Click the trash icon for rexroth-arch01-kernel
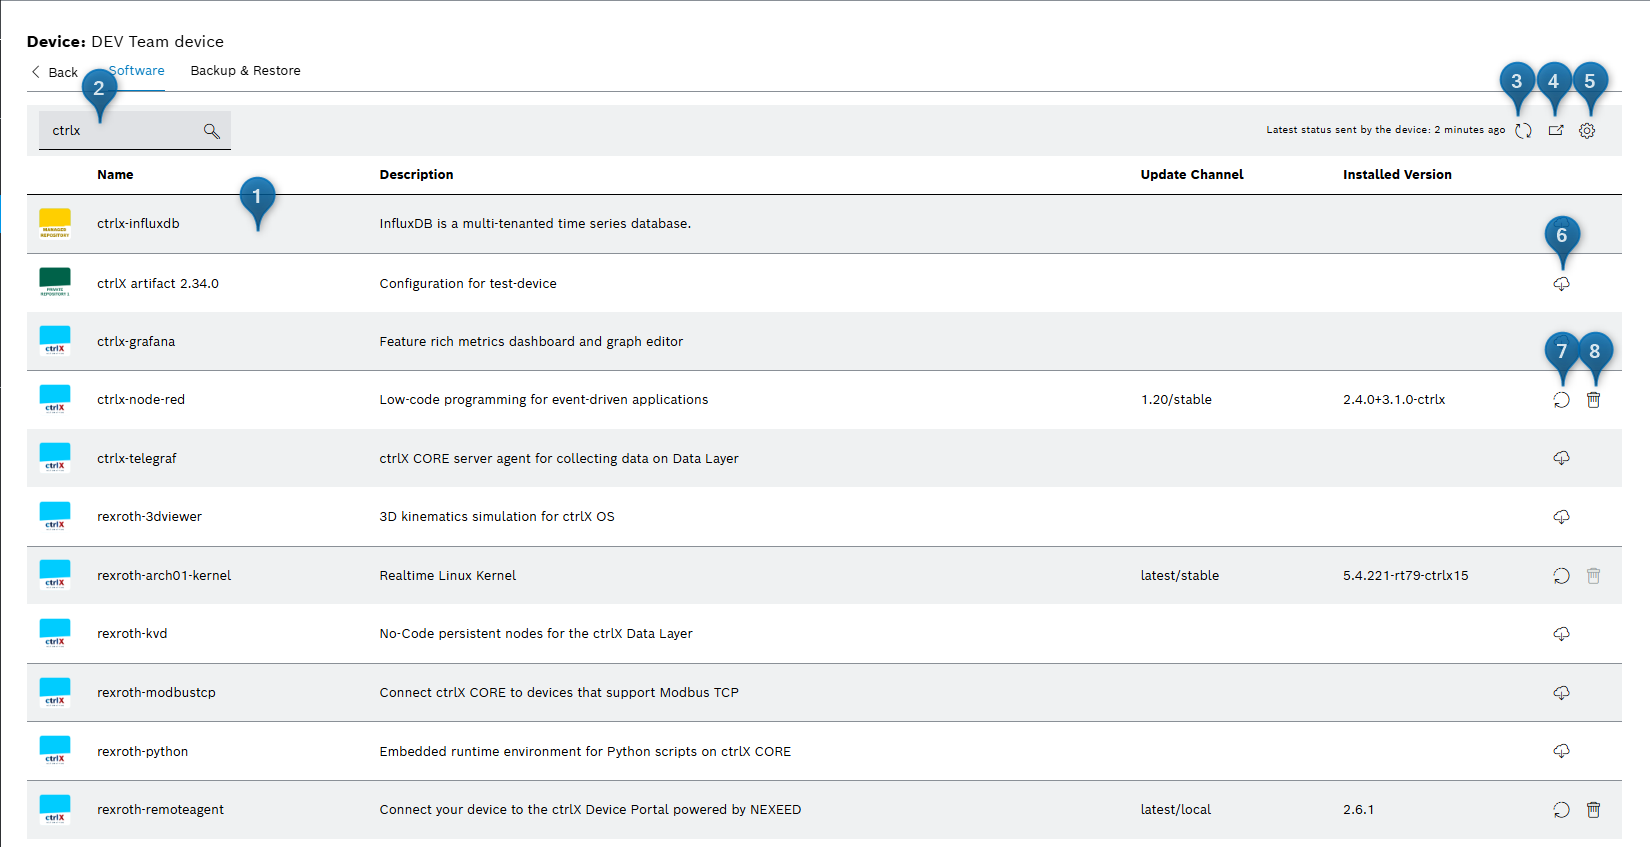Viewport: 1650px width, 847px height. (1594, 576)
